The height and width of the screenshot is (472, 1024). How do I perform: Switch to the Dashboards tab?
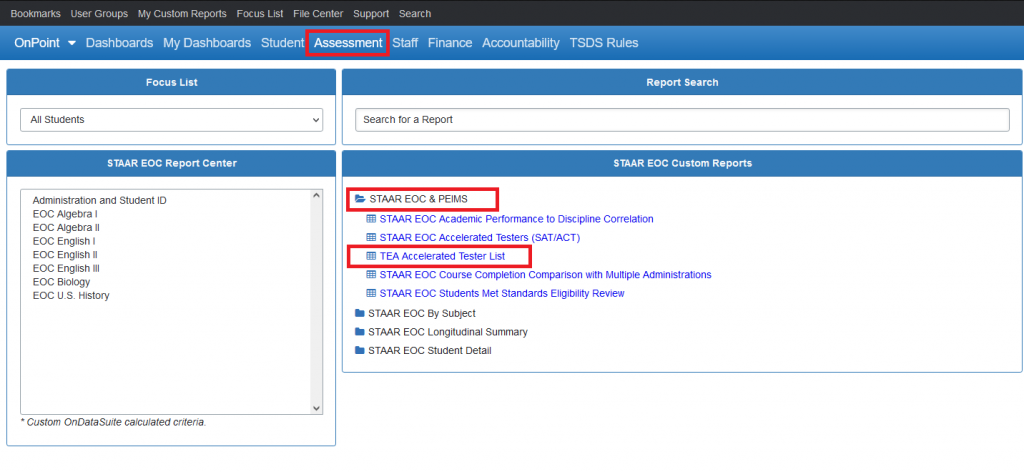120,43
